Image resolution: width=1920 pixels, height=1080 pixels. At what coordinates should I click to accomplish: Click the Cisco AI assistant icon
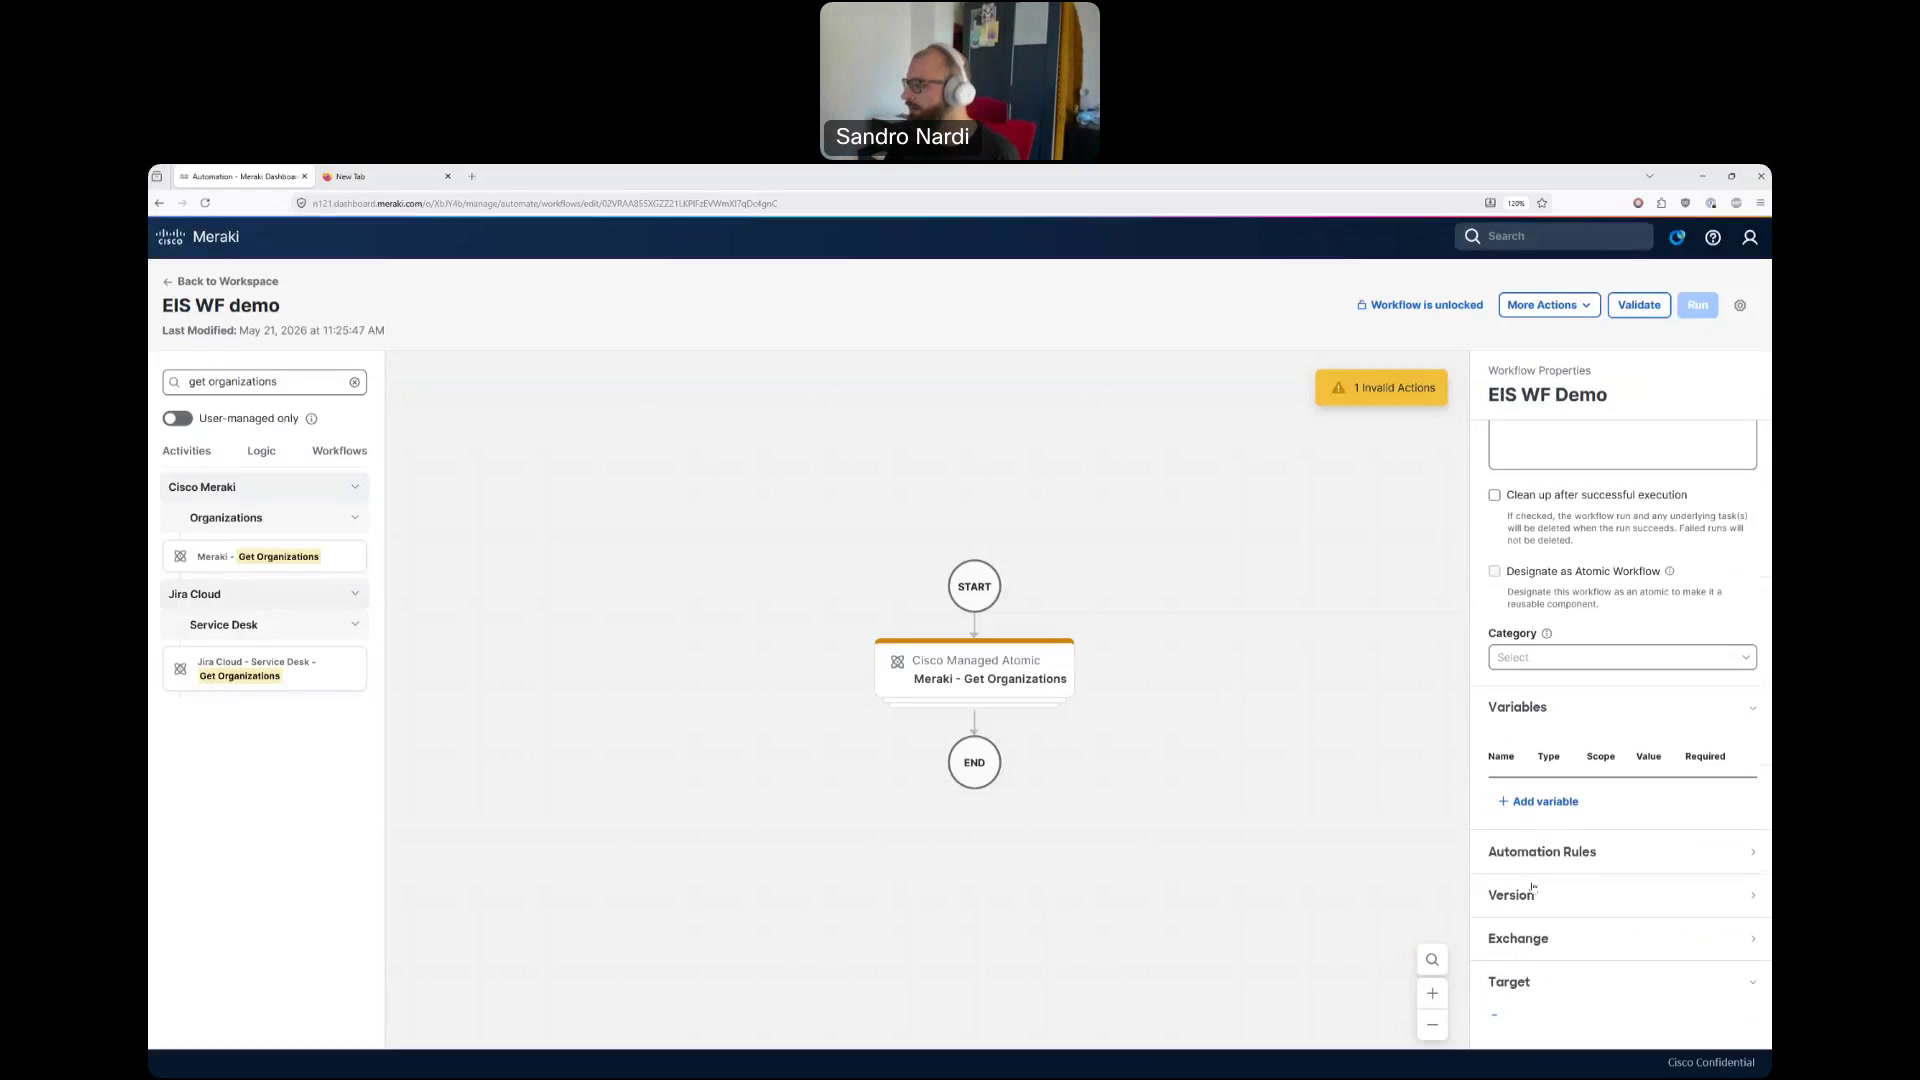click(1677, 237)
